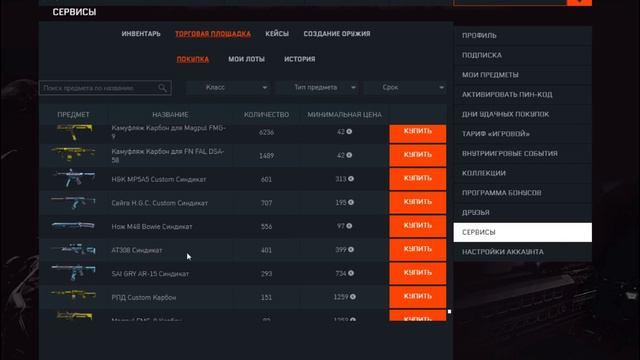
Task: Expand the Класс filter dropdown
Action: 228,87
